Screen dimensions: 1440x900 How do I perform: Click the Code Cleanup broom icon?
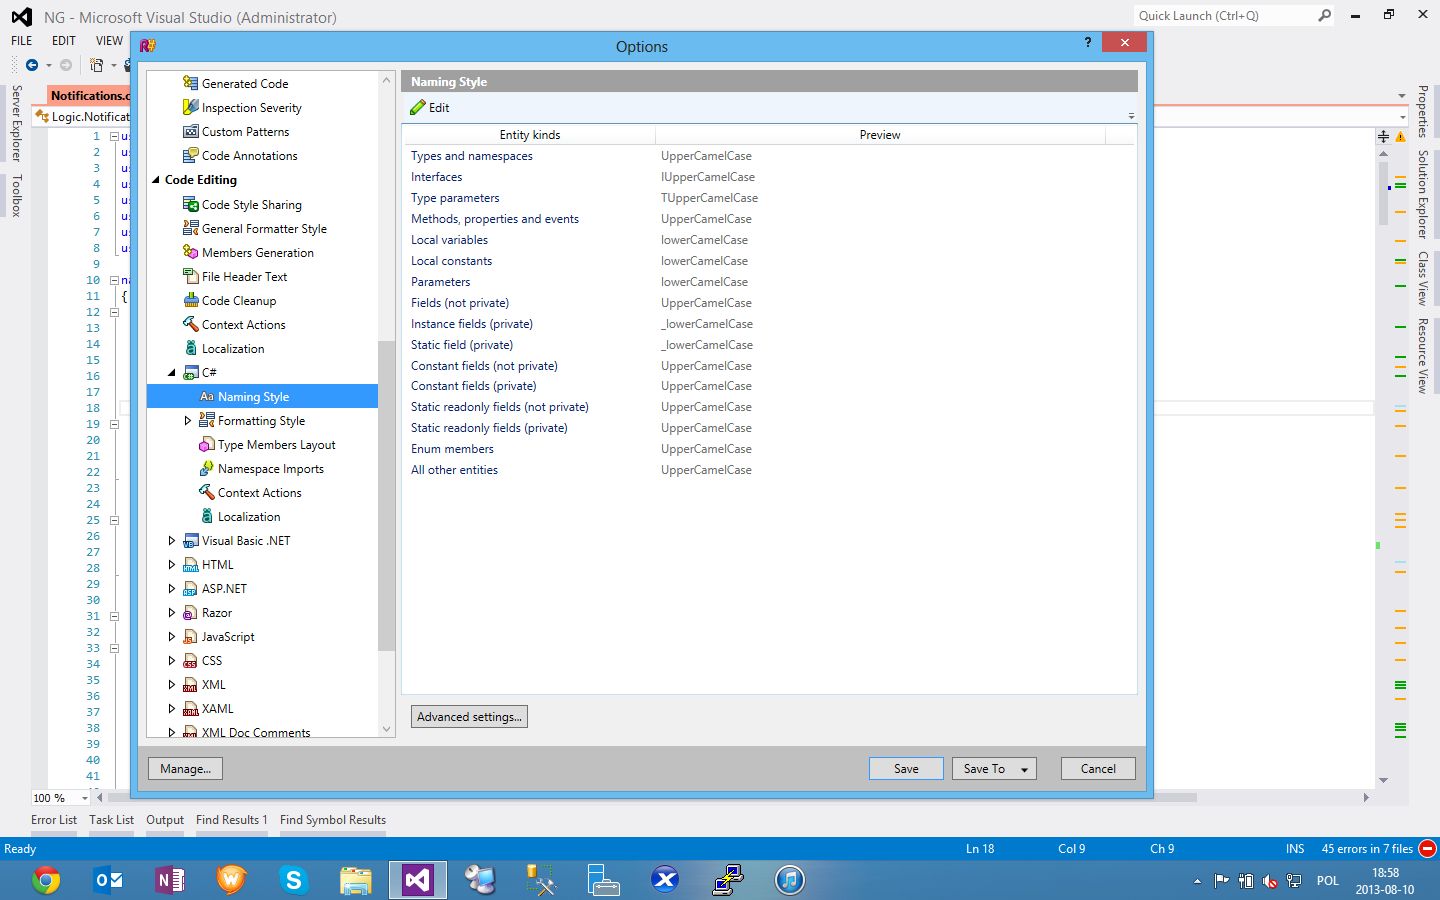(190, 300)
